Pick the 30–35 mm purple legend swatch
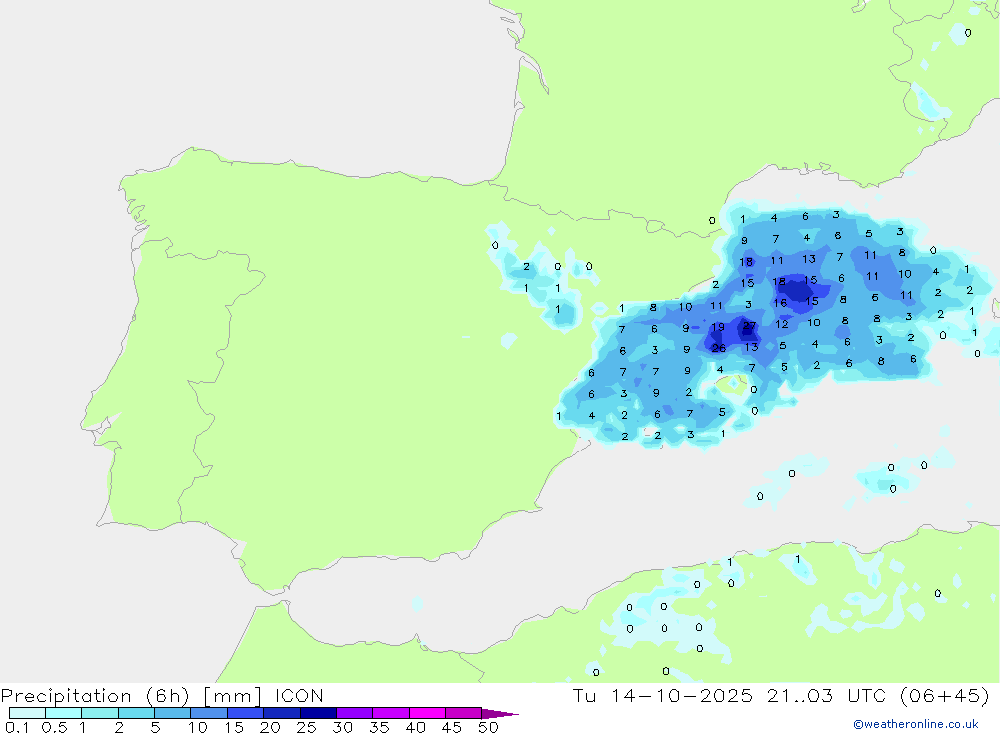 pyautogui.click(x=355, y=713)
